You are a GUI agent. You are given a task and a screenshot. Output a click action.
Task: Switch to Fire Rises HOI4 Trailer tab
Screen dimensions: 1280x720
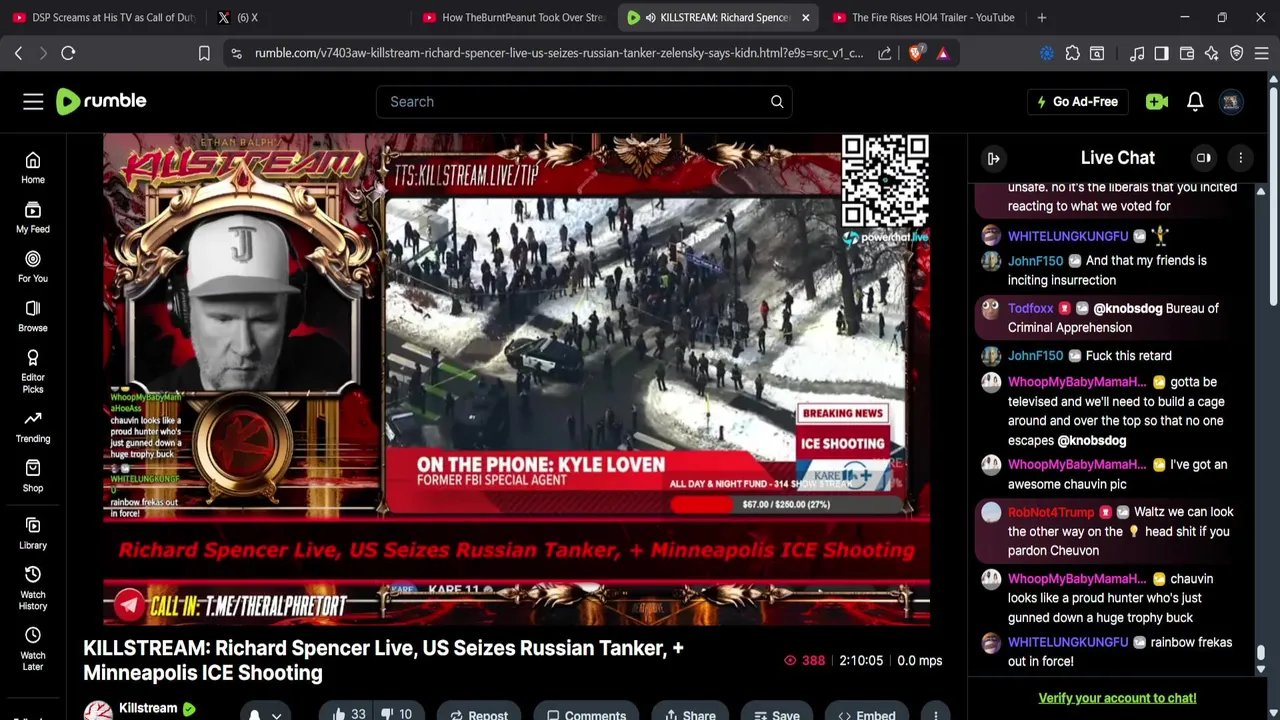tap(923, 17)
